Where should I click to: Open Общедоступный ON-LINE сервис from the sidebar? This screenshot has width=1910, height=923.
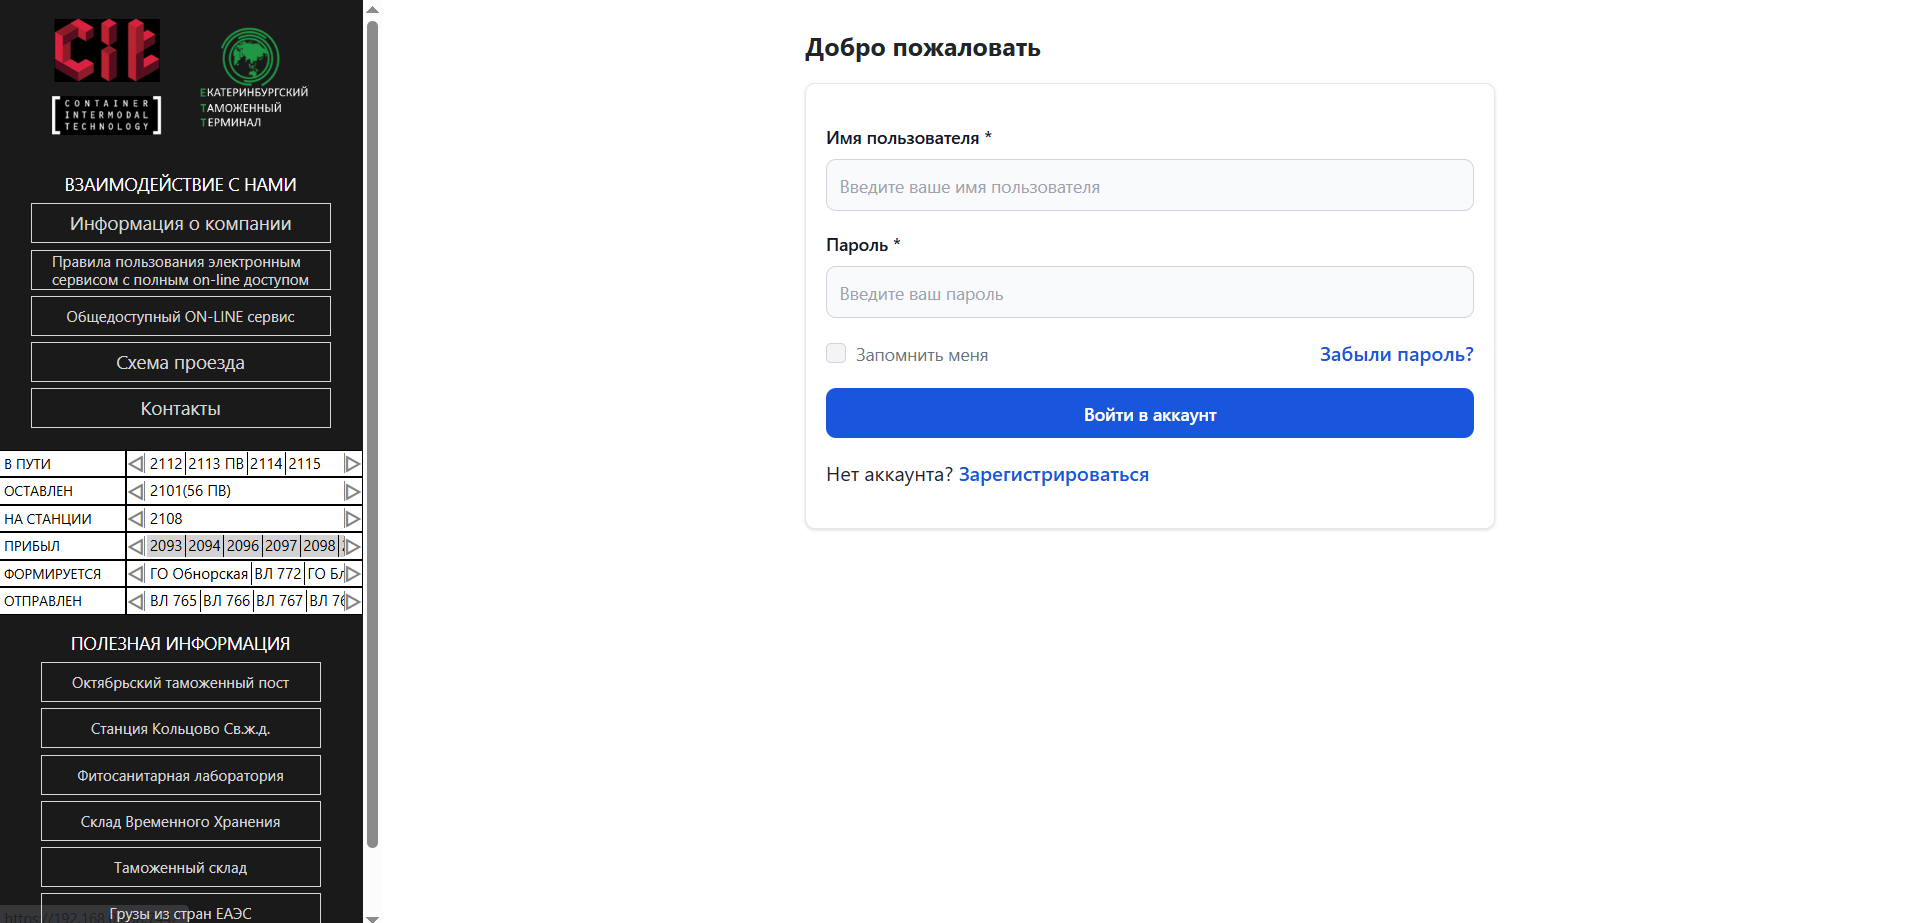pos(180,316)
